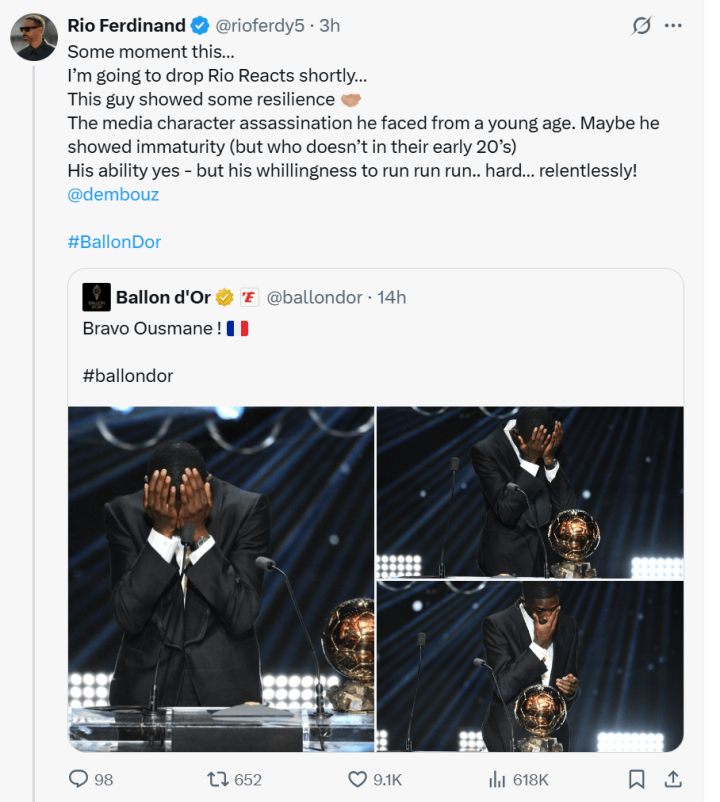Open Rio Ferdinand's profile avatar

33,38
